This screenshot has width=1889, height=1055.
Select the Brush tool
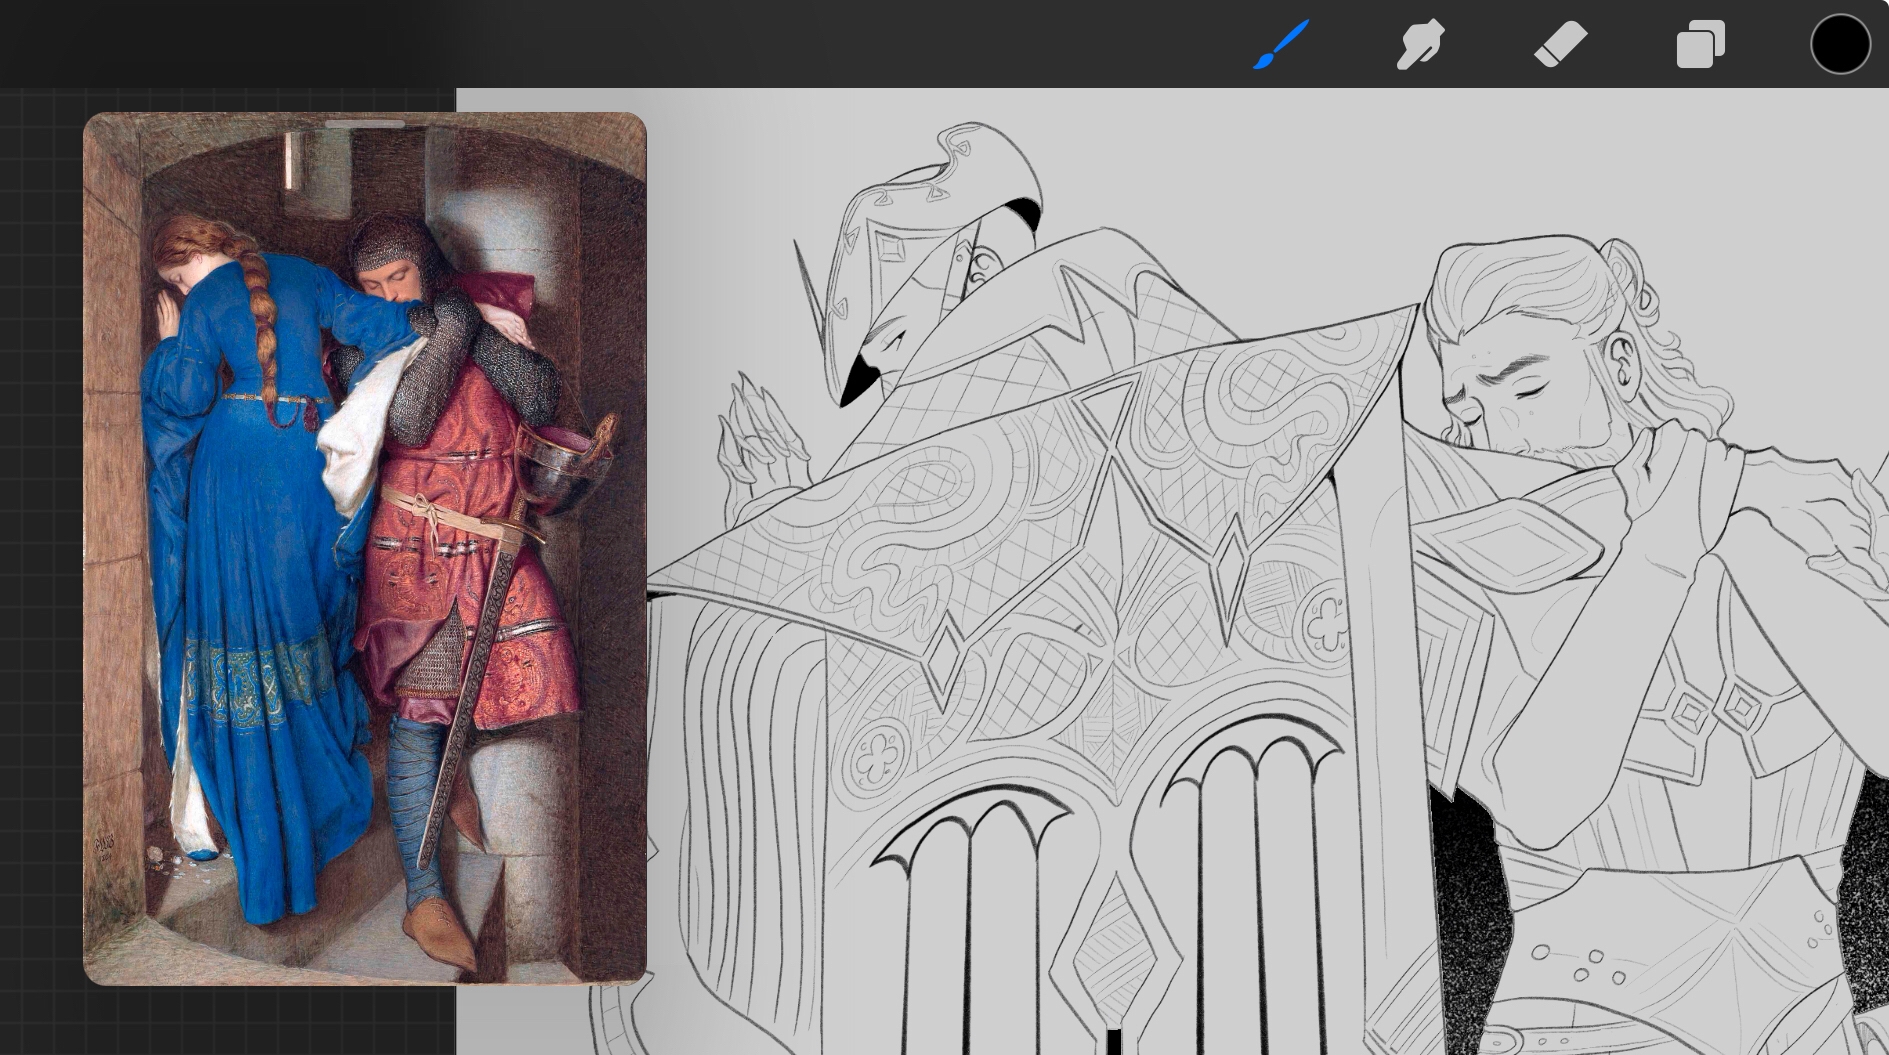1281,45
